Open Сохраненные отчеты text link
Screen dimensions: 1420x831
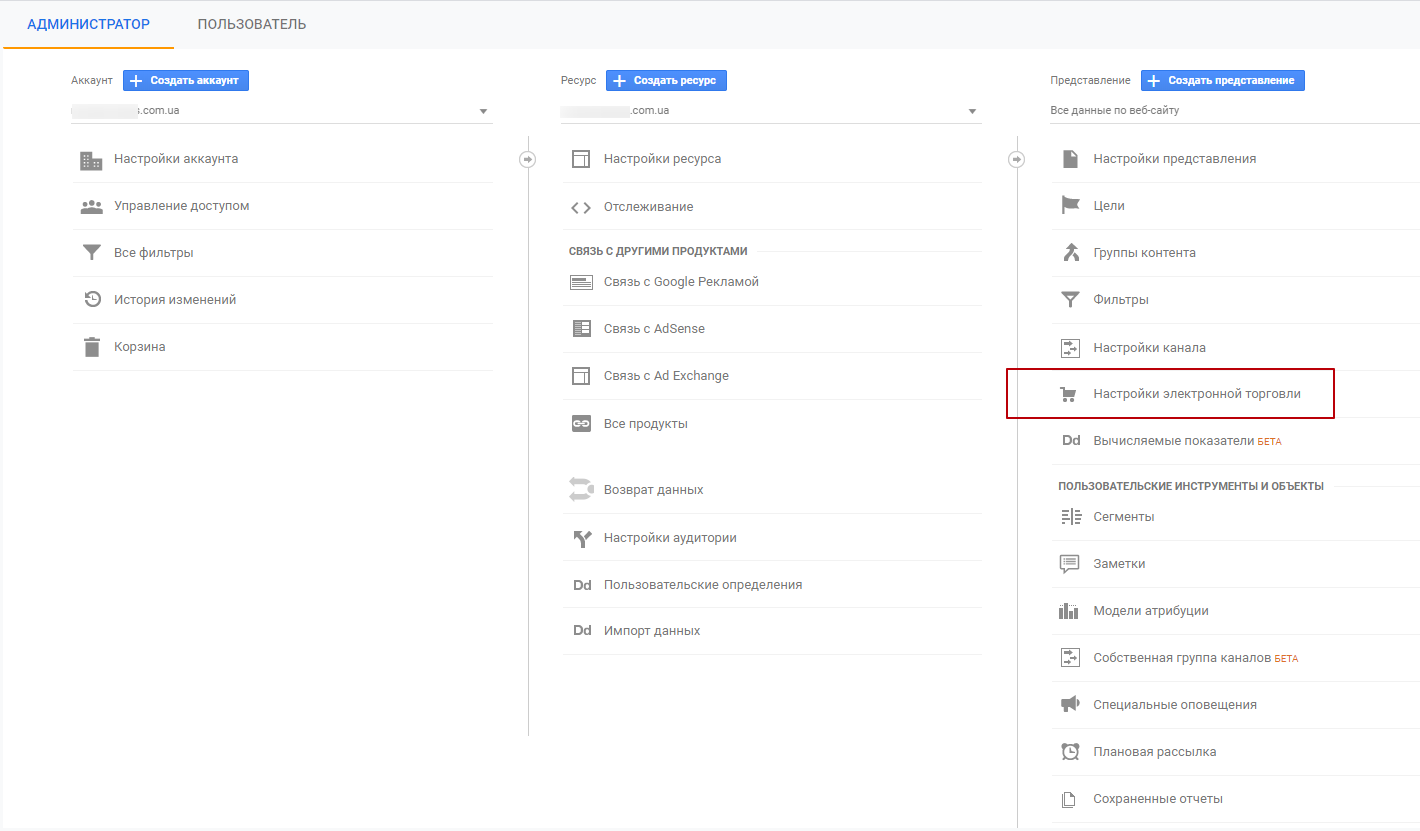click(1158, 799)
